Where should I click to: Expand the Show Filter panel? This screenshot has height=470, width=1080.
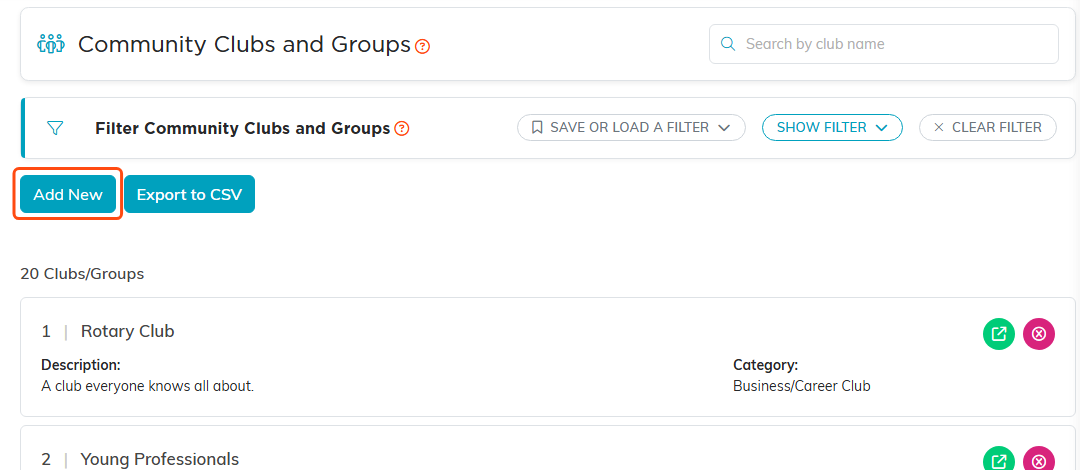[832, 127]
